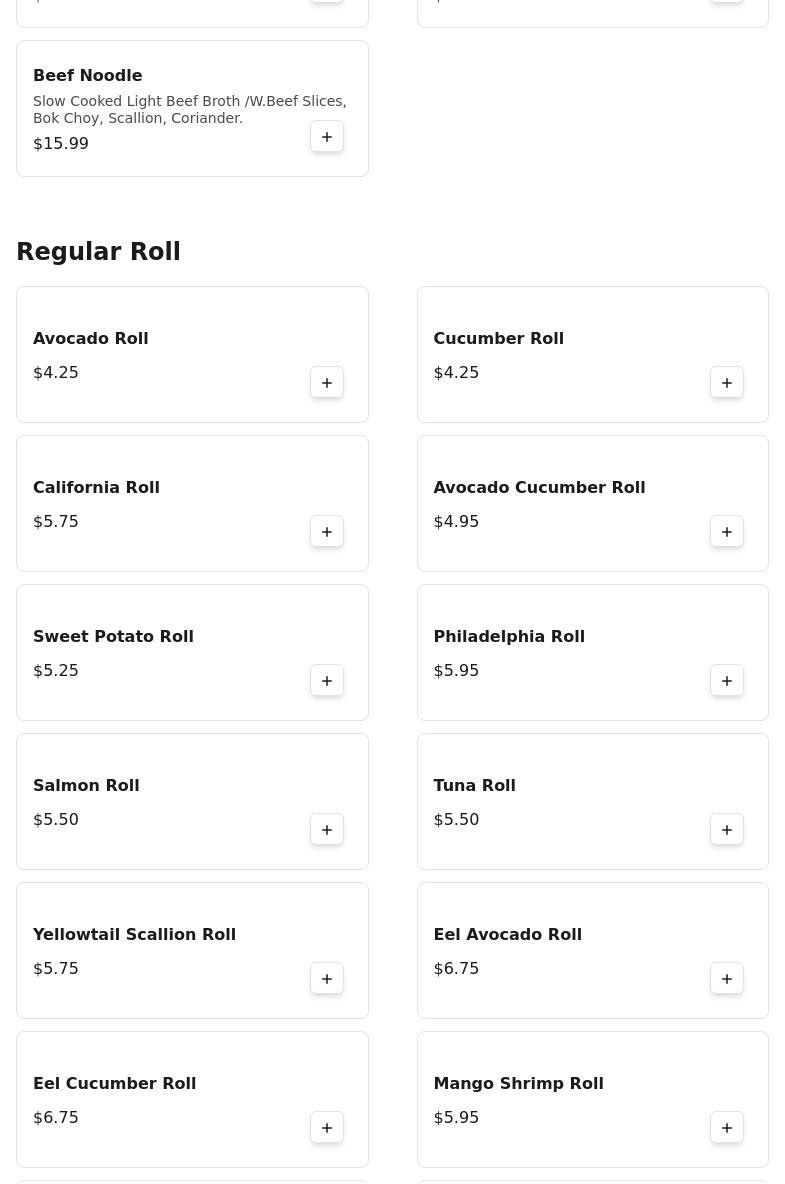
Task: Click the Mango Shrimp Roll name
Action: pos(518,1084)
